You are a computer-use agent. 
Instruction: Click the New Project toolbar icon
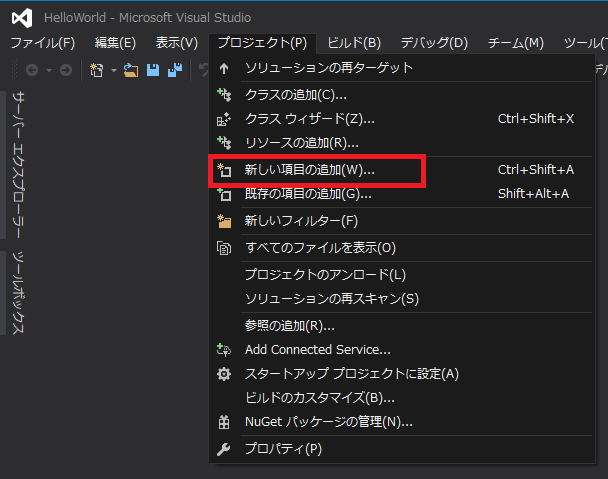click(97, 70)
